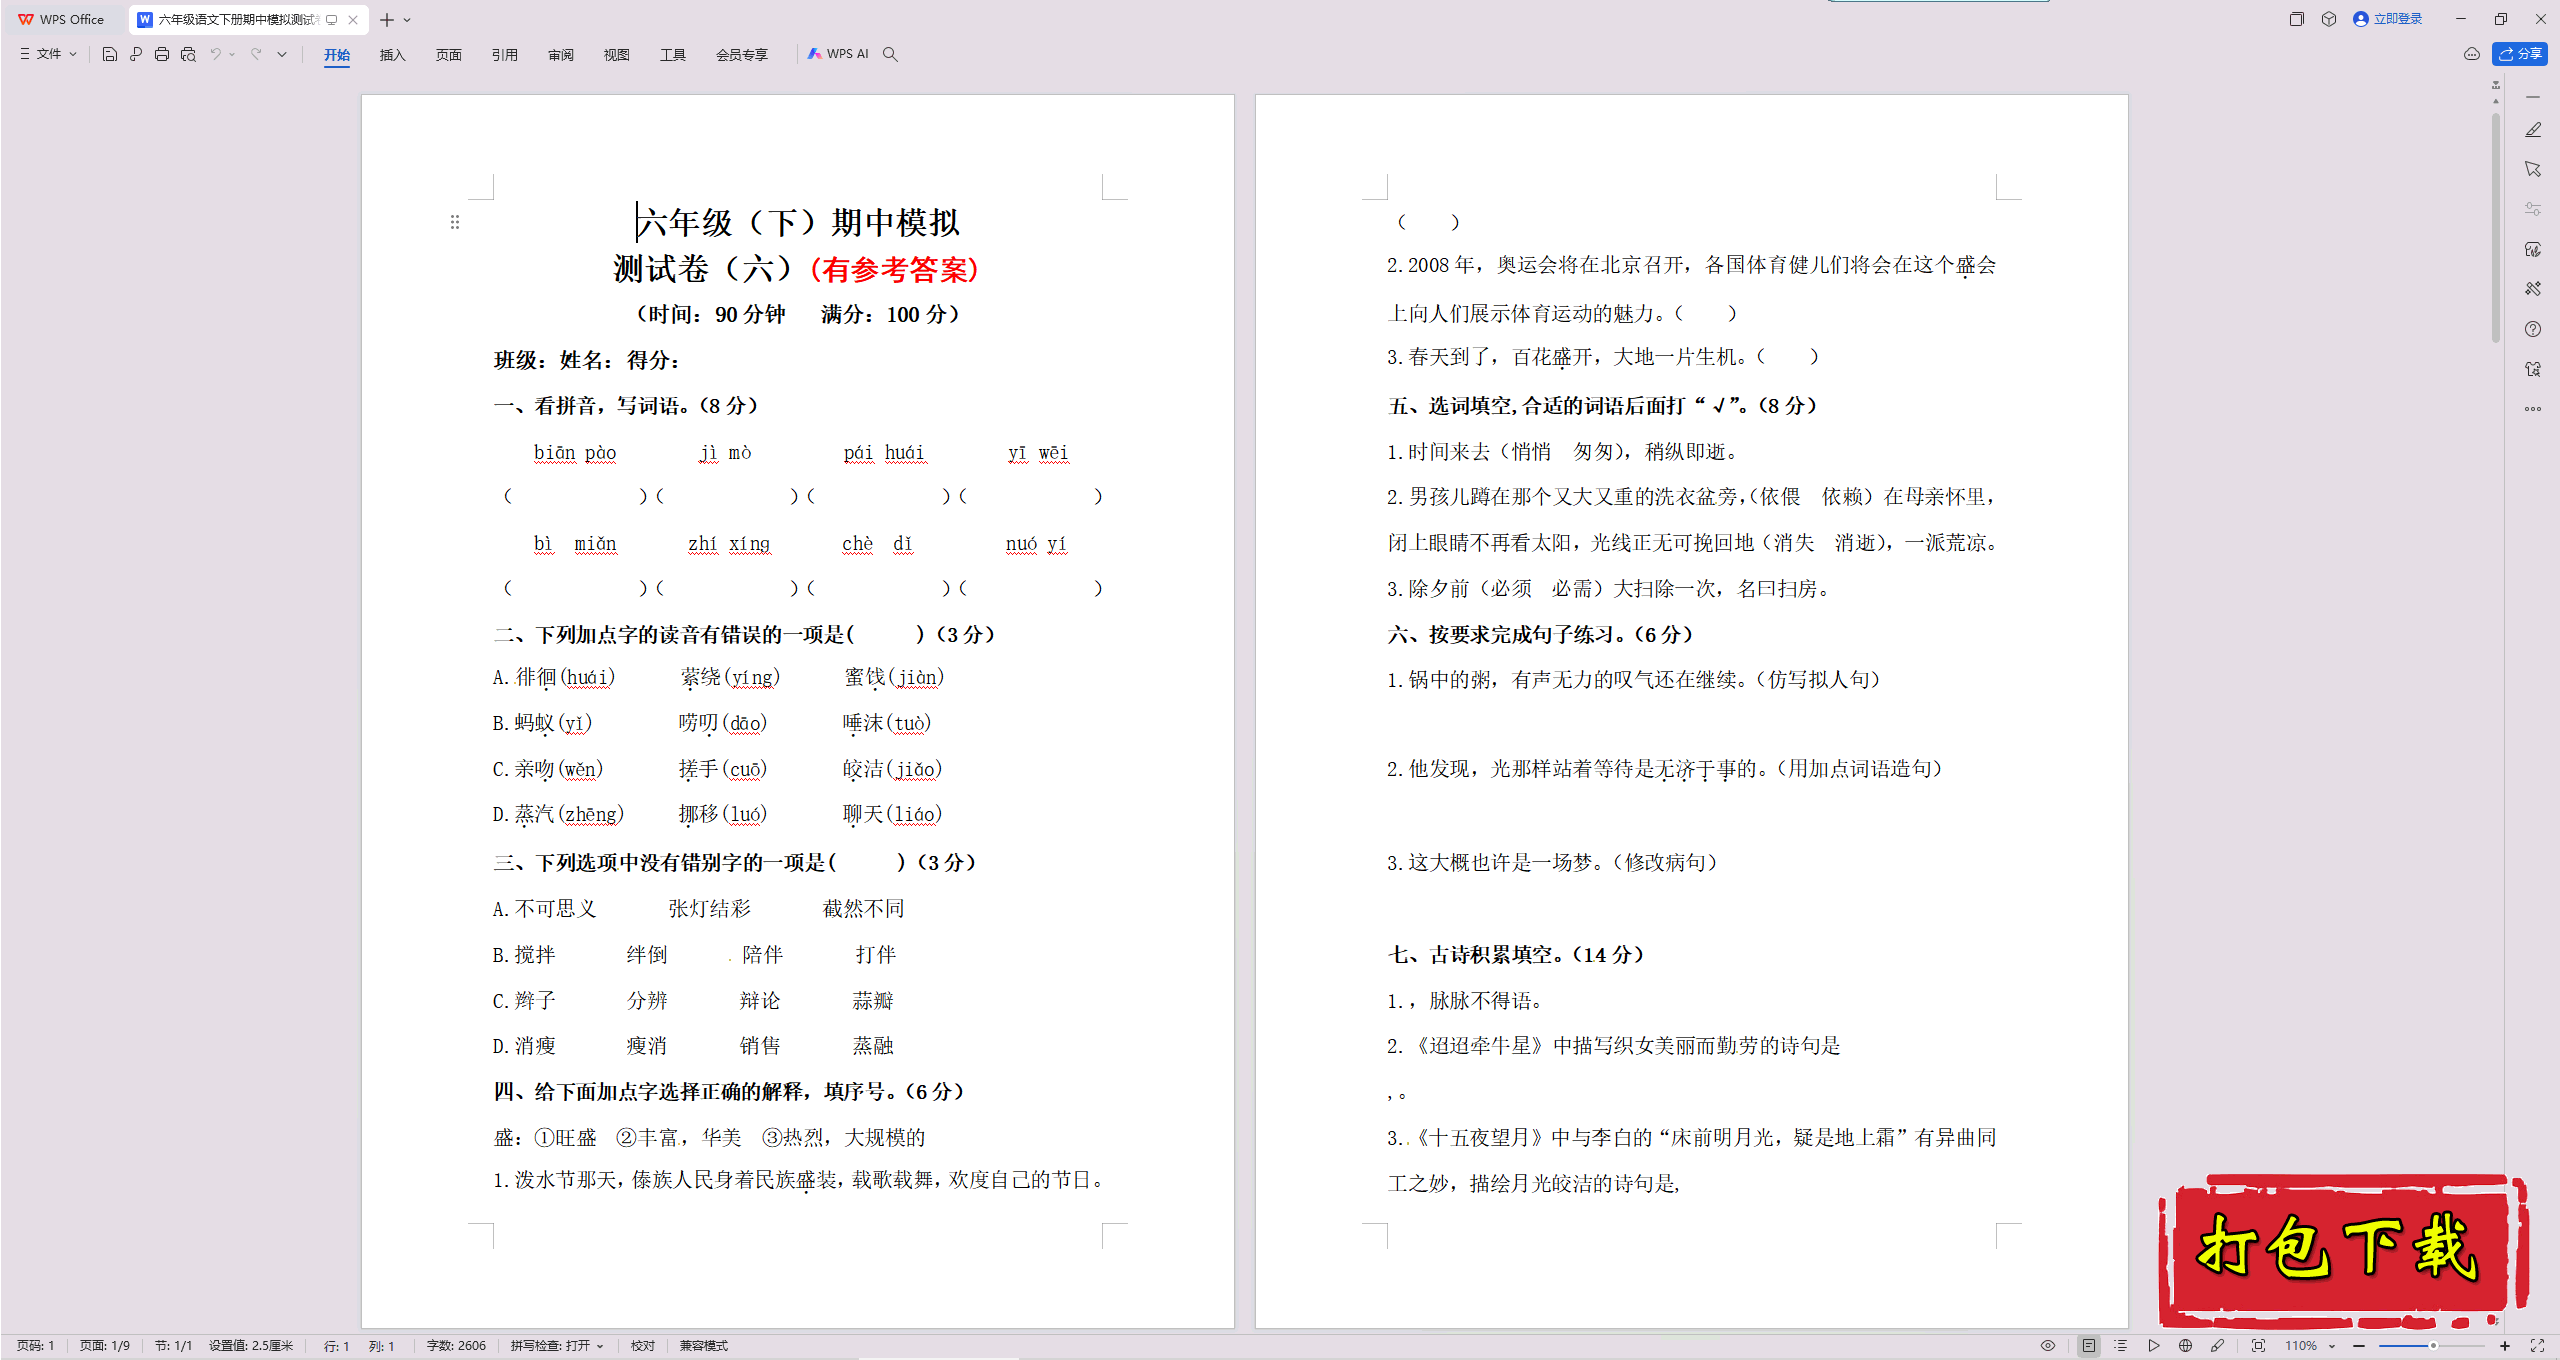The image size is (2560, 1360).
Task: Open the 审阅 ribbon tab
Action: 561,55
